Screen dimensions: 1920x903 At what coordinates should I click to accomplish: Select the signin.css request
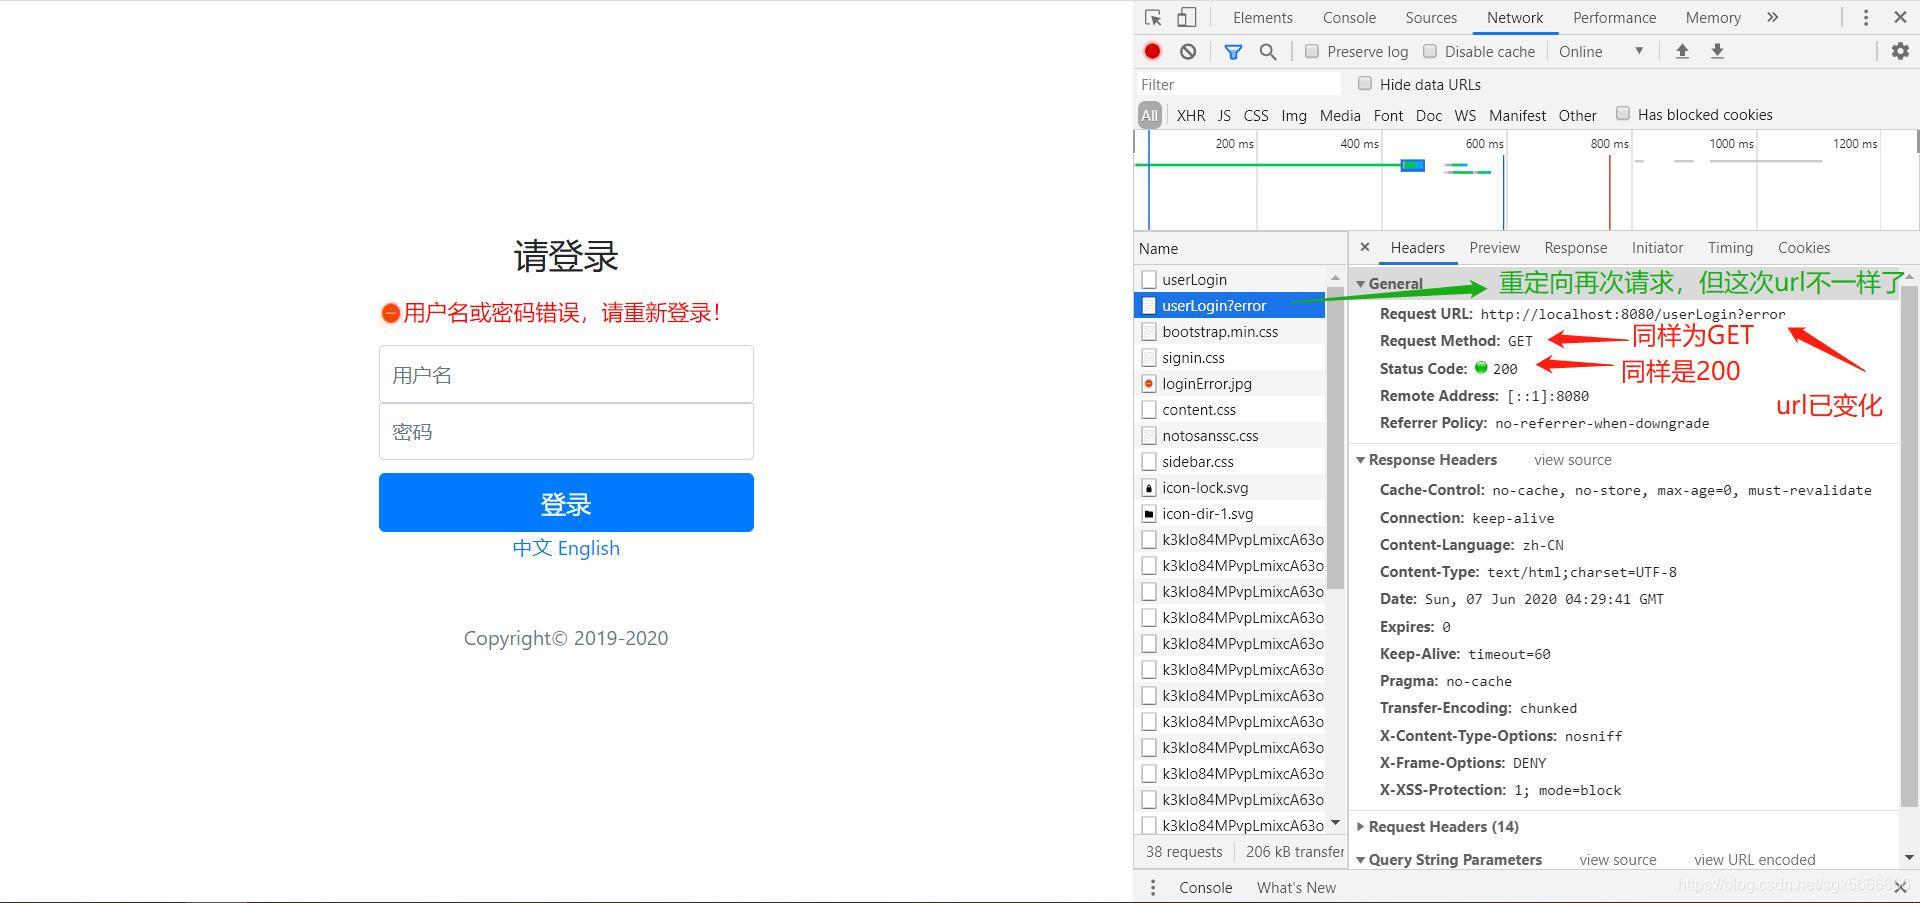1230,357
